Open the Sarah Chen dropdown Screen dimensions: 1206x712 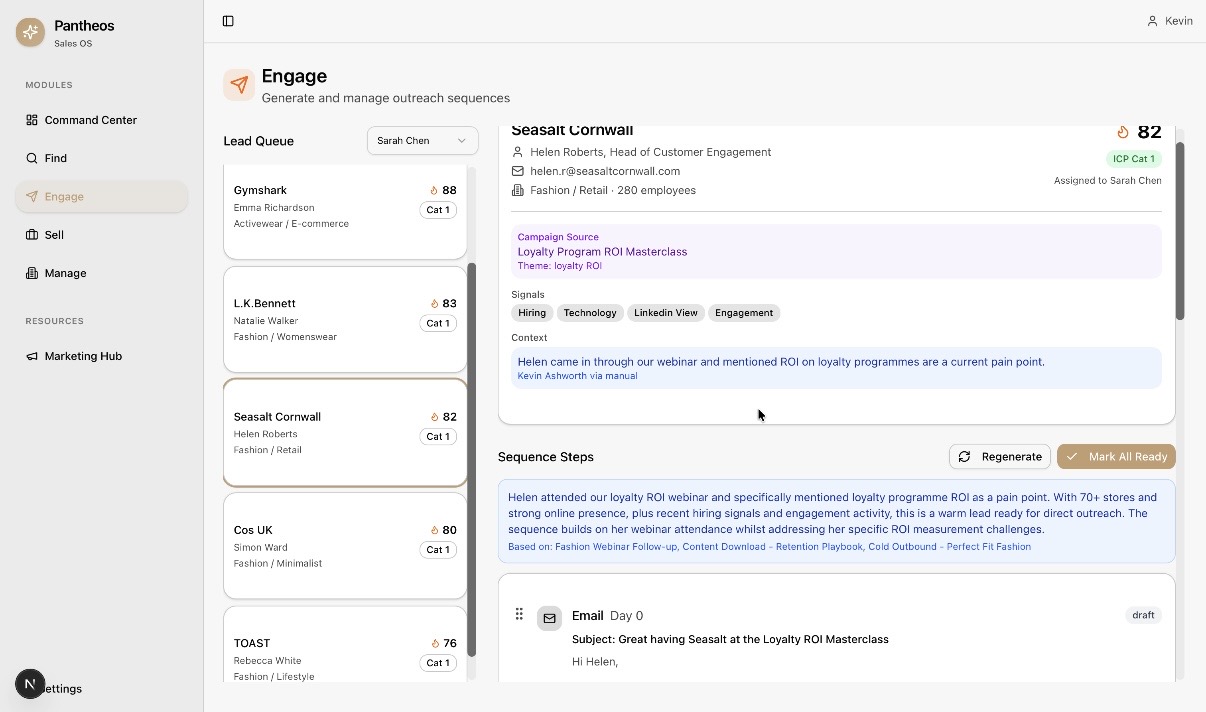click(x=422, y=141)
